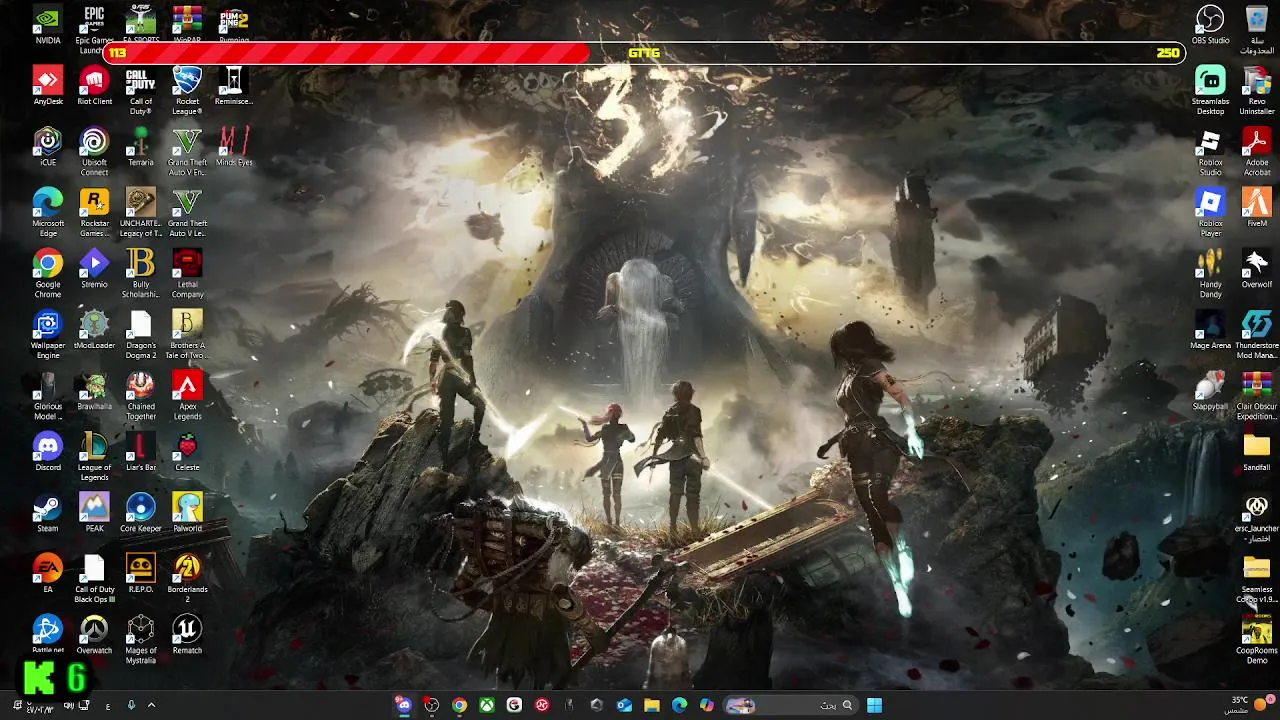1280x720 pixels.
Task: Select the Discord desktop icon
Action: pos(47,452)
